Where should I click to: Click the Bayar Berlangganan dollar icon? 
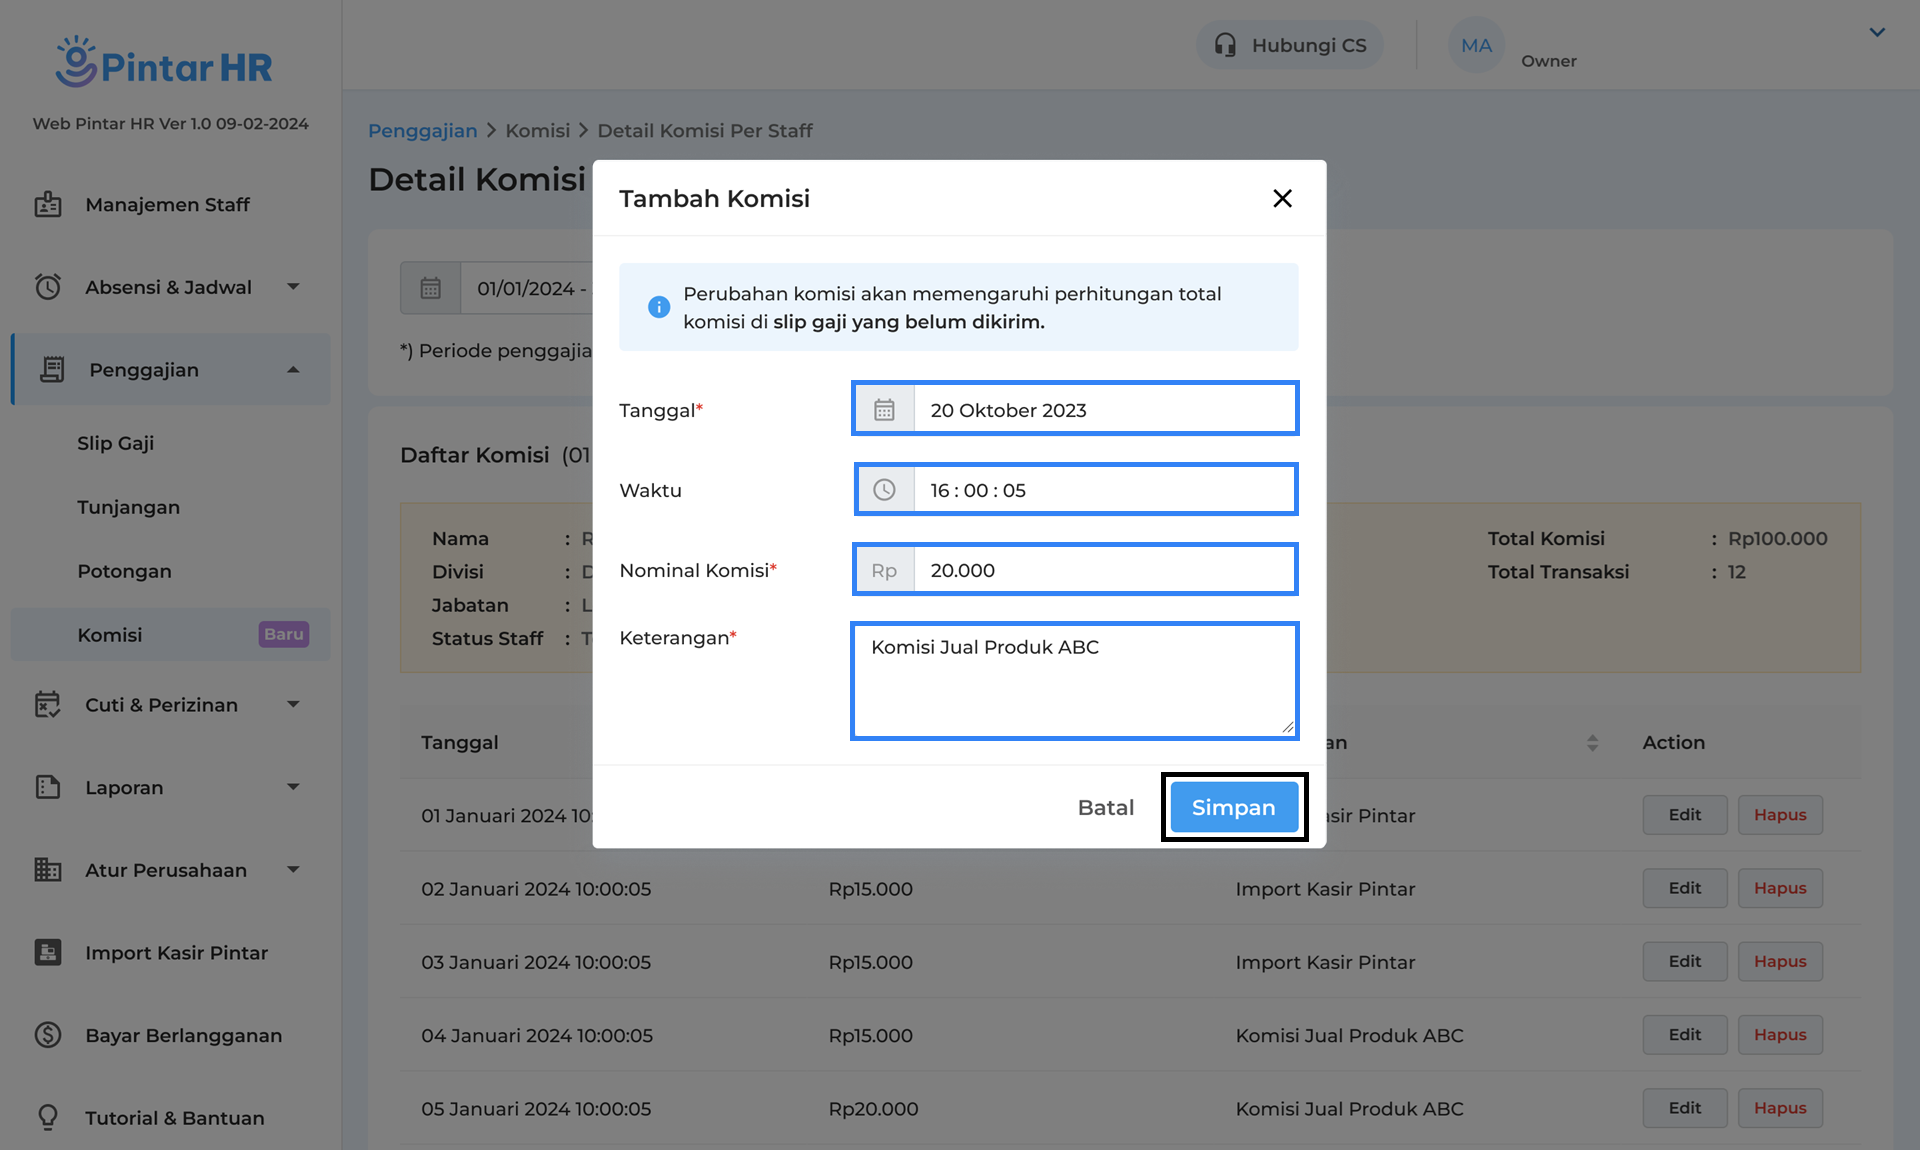click(x=48, y=1035)
